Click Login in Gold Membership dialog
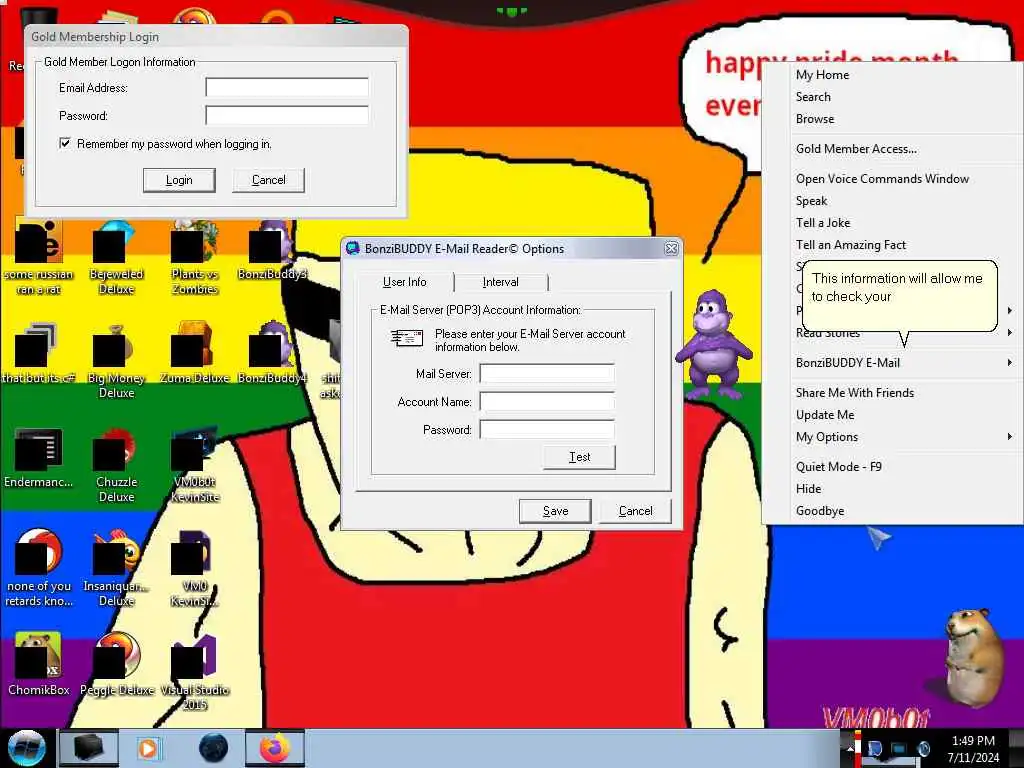This screenshot has width=1024, height=768. pyautogui.click(x=179, y=180)
